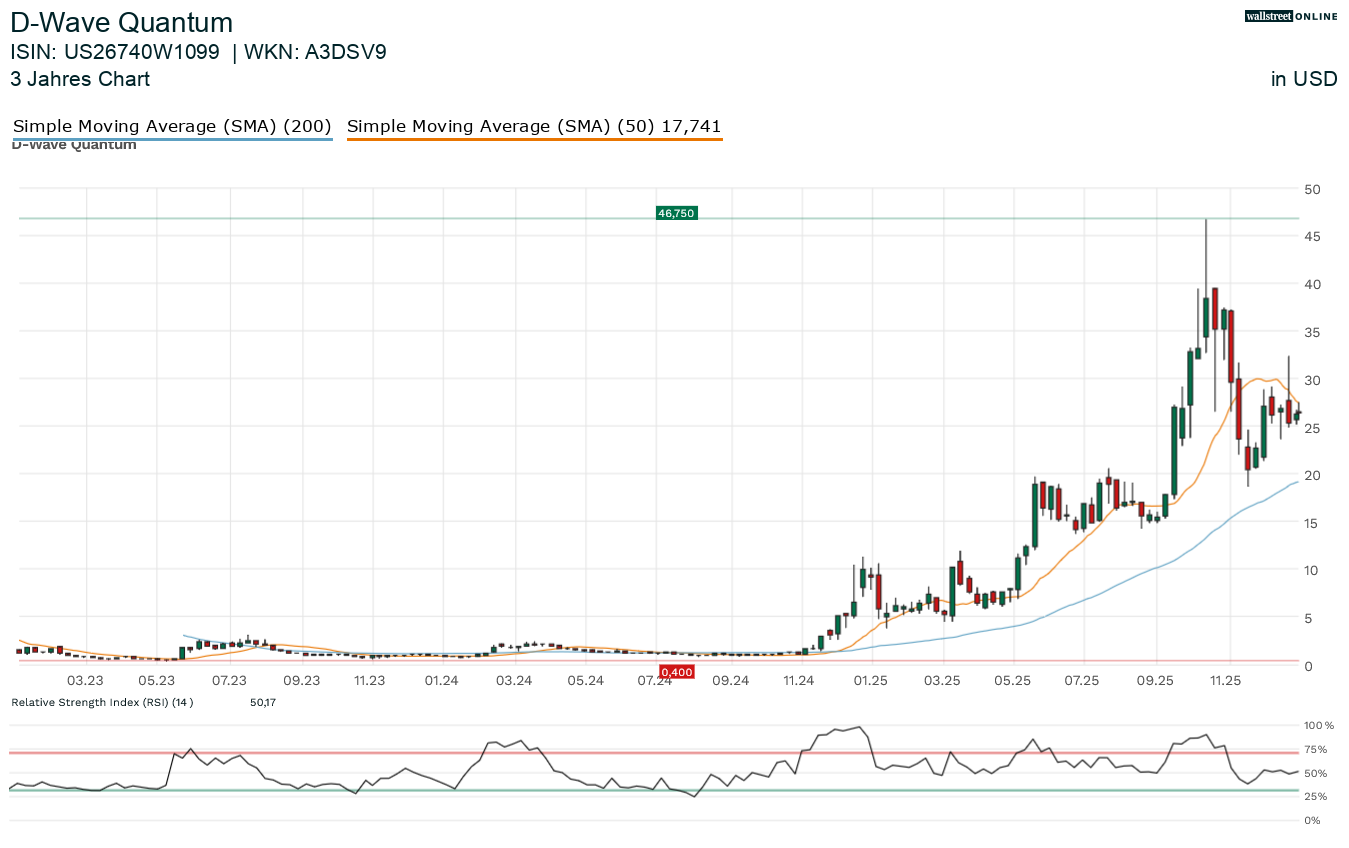1349x848 pixels.
Task: Click the orange underline beneath the SMA 50 legend
Action: 533,139
